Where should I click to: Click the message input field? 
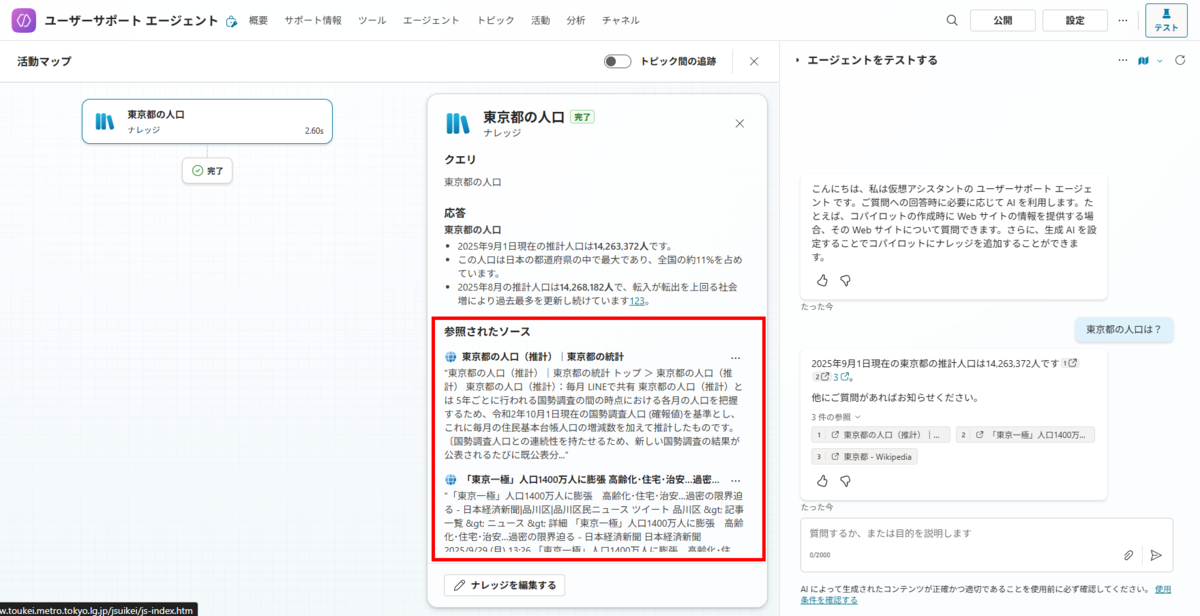point(987,533)
